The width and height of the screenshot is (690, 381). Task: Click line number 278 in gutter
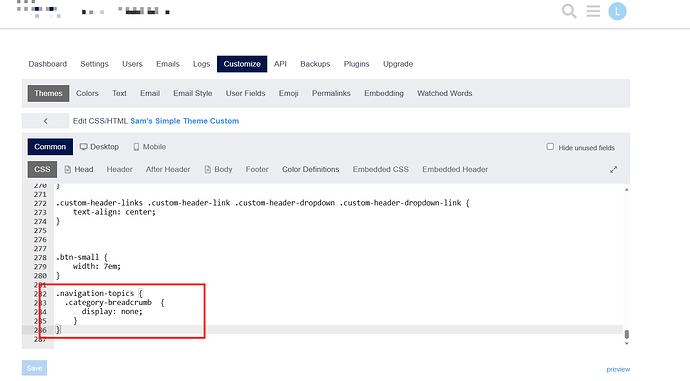coord(40,257)
